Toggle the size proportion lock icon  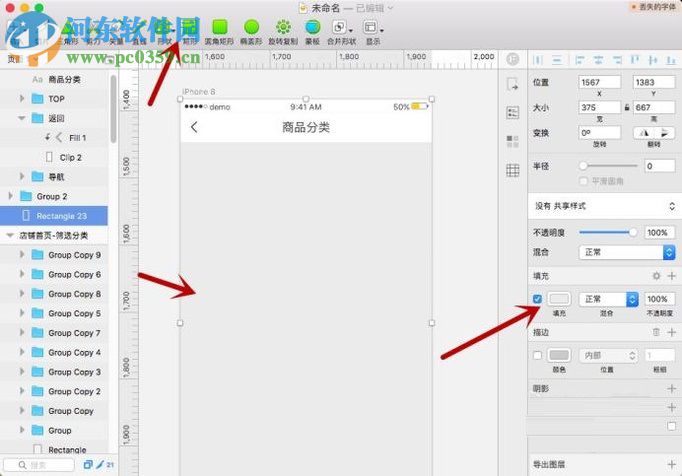(x=627, y=107)
